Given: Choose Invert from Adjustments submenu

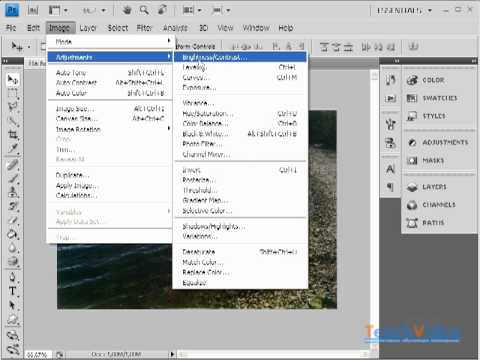Looking at the screenshot, I should click(x=240, y=170).
